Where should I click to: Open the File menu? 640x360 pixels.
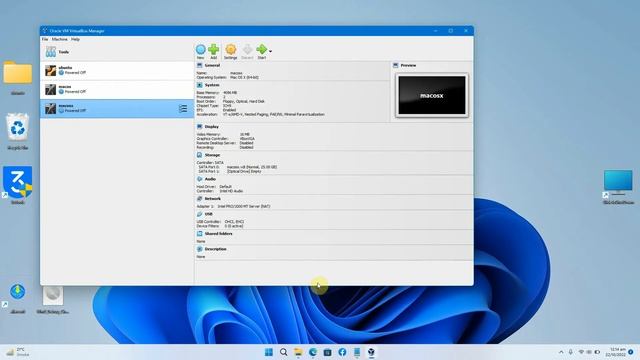click(45, 39)
